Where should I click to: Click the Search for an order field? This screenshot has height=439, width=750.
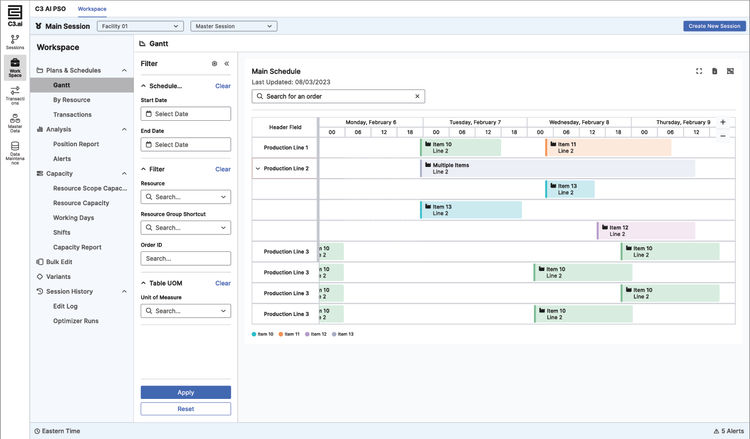(338, 96)
